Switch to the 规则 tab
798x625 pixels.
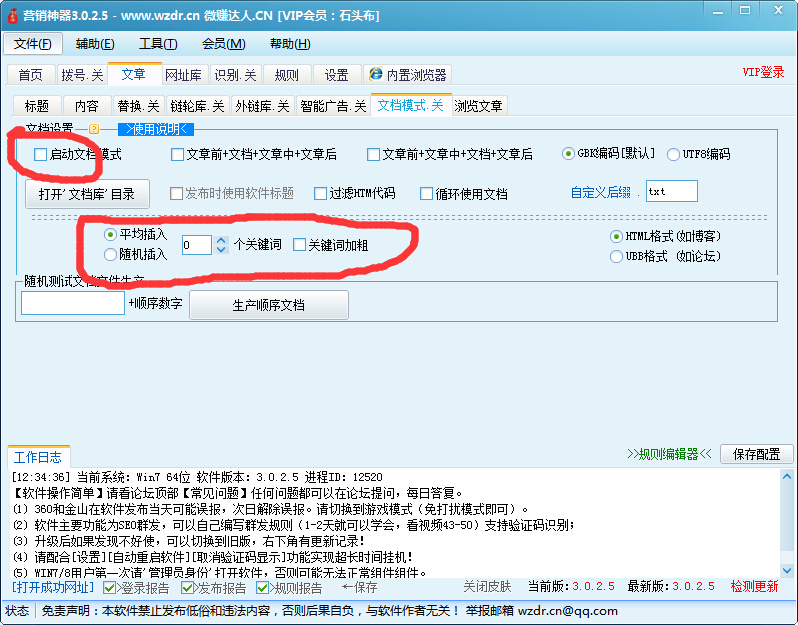[287, 75]
